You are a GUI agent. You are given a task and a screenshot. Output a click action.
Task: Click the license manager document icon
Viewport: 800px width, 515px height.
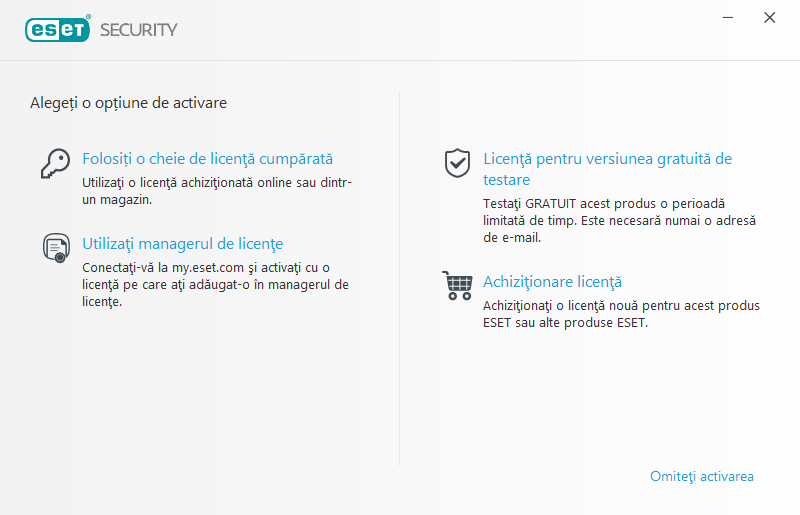pos(55,247)
